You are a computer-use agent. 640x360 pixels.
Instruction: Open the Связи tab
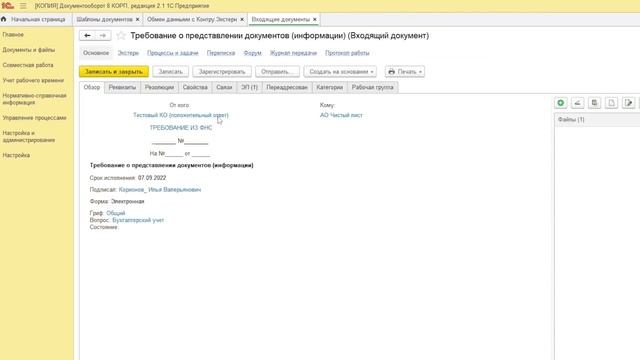(224, 87)
